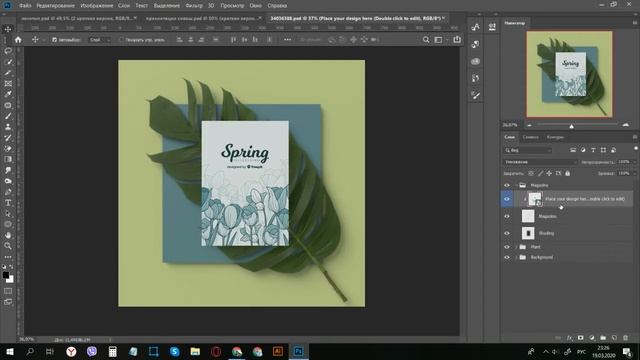The image size is (640, 360).
Task: Switch to the Channels tab in Layers panel group
Action: 531,137
